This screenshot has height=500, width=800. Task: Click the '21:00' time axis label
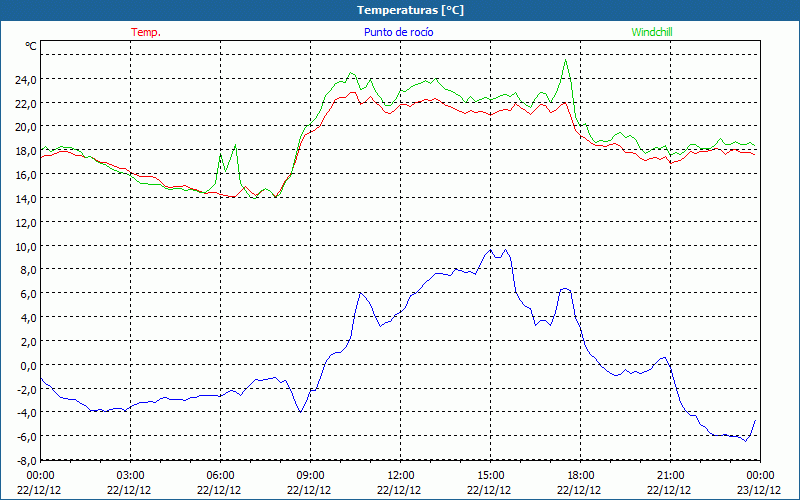pyautogui.click(x=670, y=476)
